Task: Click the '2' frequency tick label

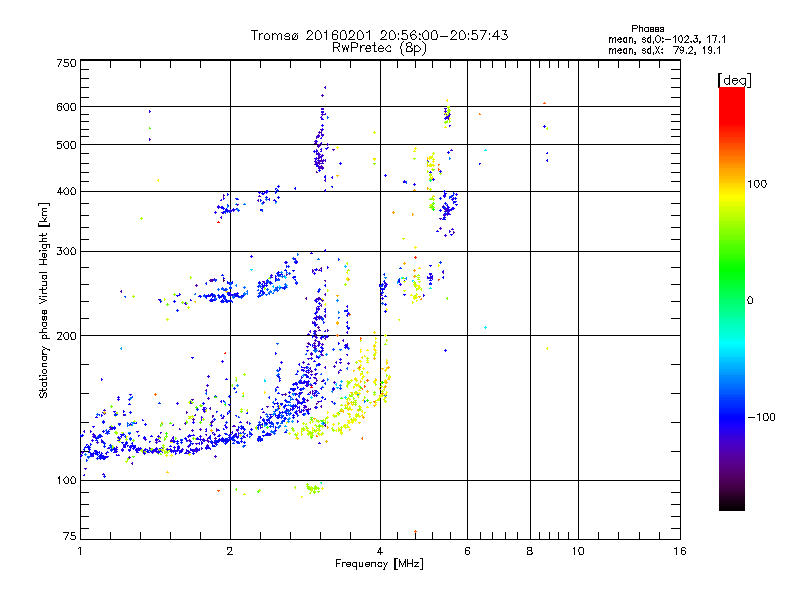Action: pyautogui.click(x=230, y=551)
